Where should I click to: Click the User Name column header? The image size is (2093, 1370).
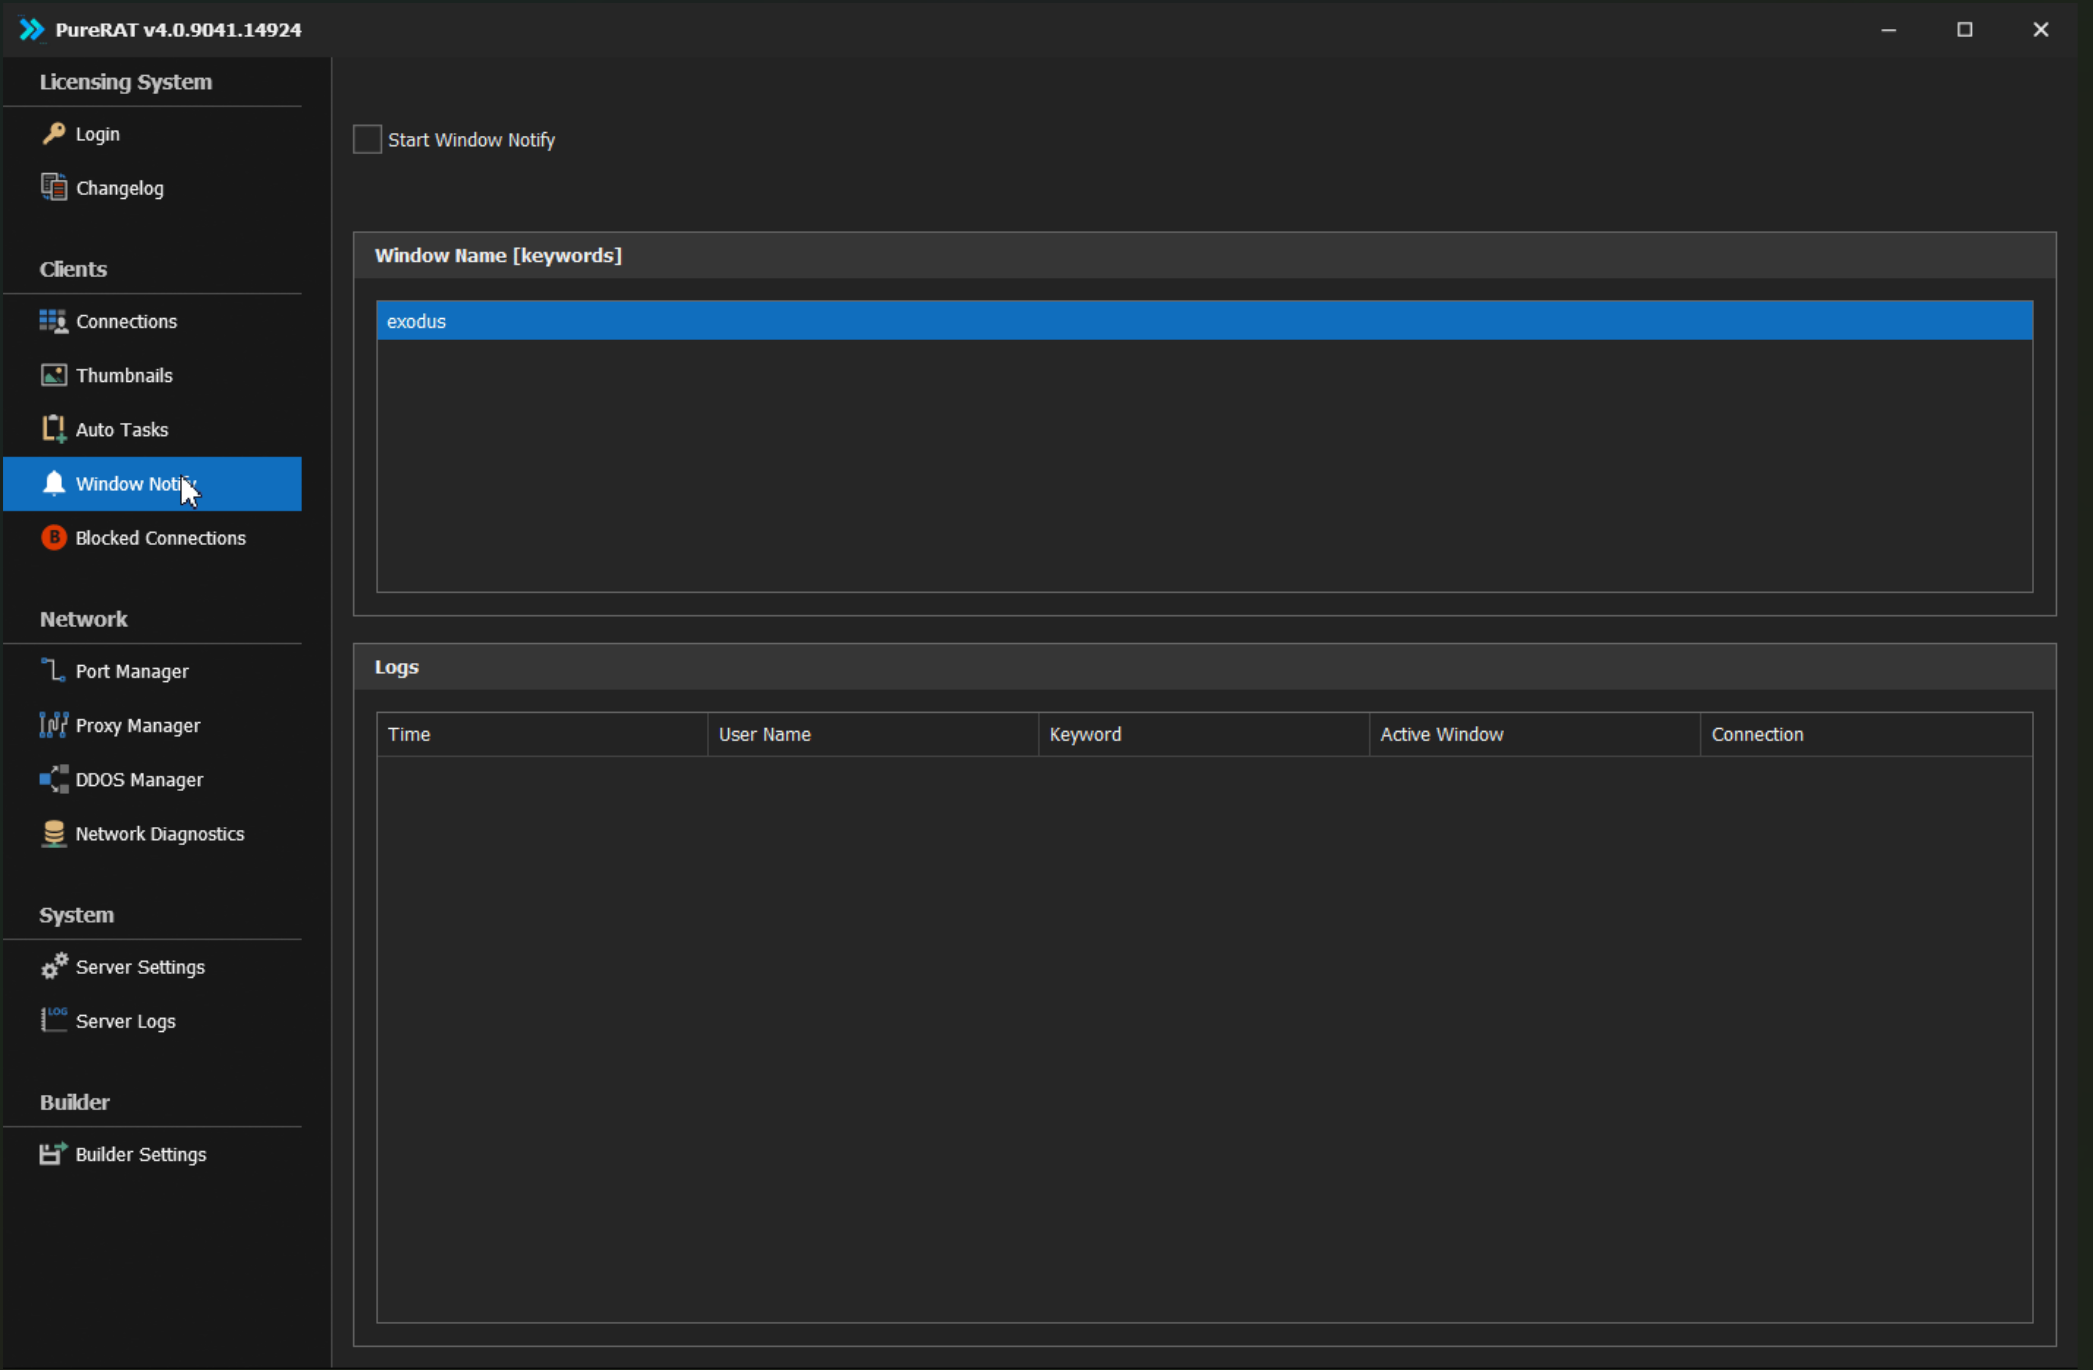pyautogui.click(x=873, y=733)
